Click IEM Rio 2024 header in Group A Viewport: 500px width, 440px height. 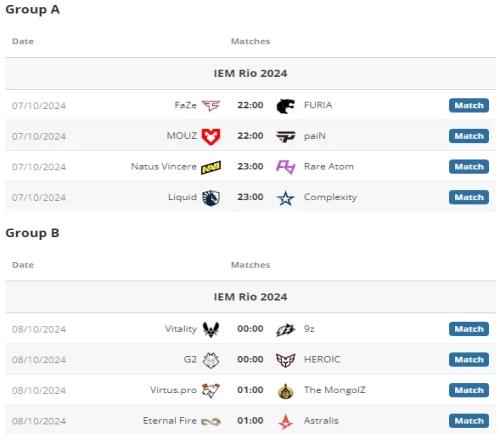click(250, 73)
